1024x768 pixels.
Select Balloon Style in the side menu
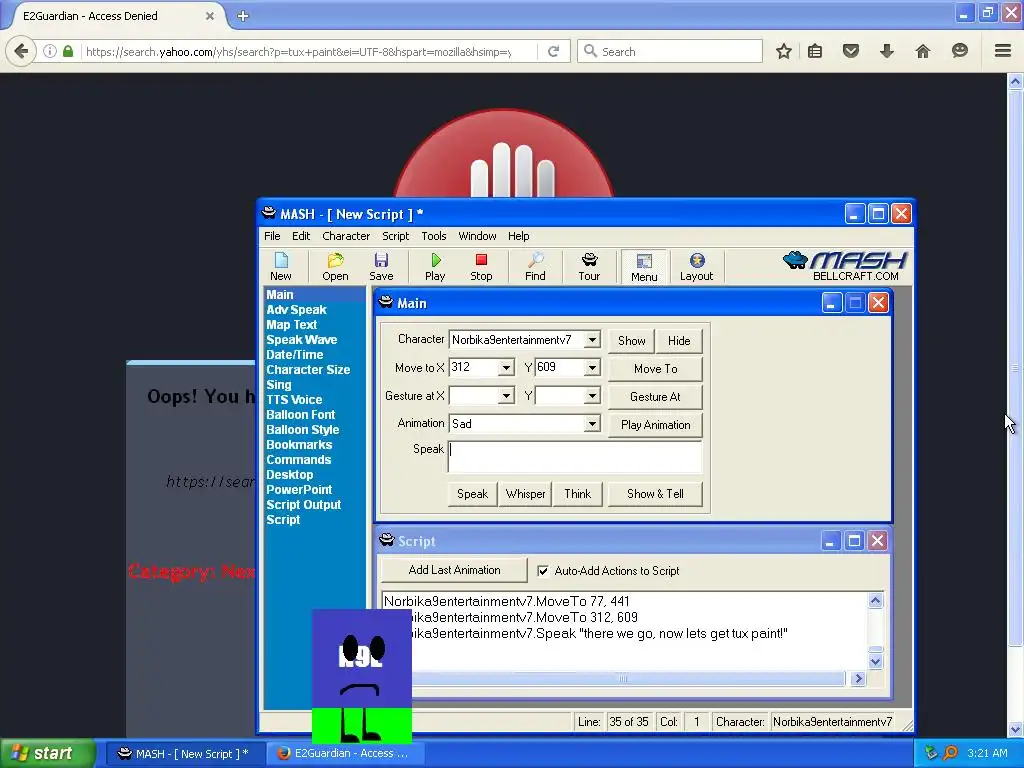302,430
